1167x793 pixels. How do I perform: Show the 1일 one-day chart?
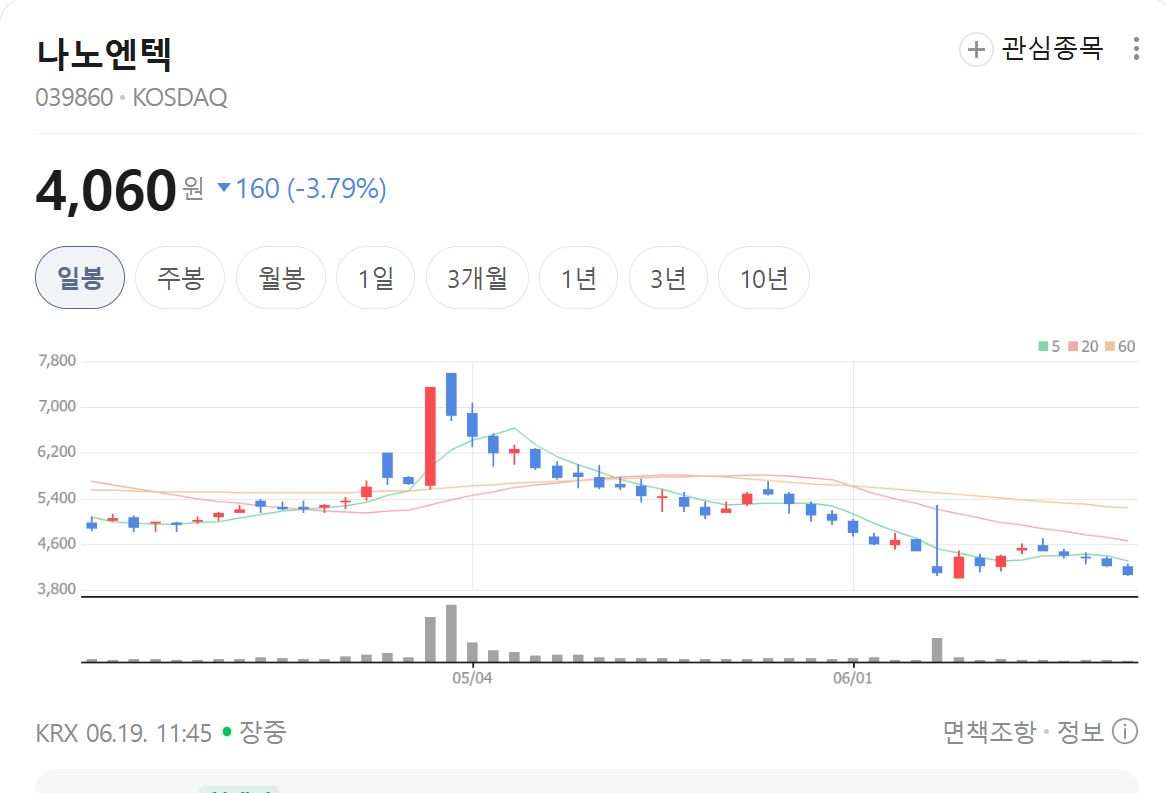[376, 278]
